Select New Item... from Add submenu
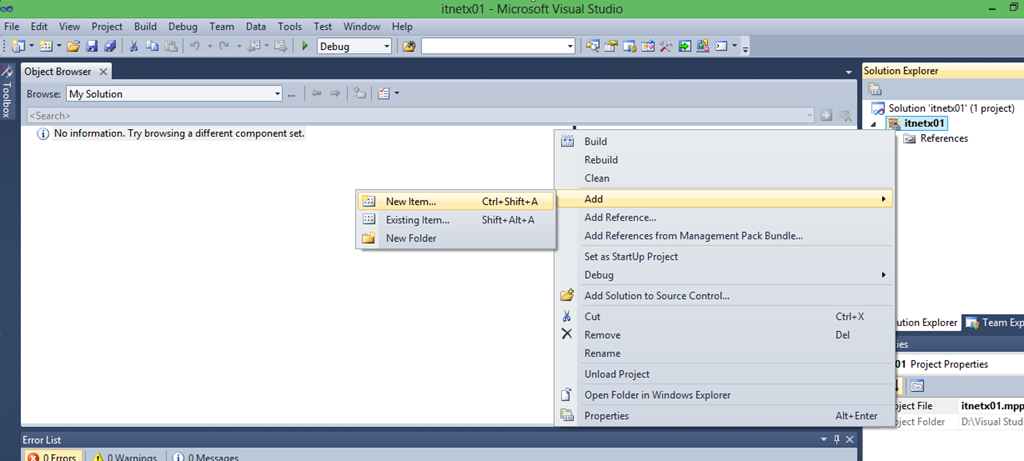The height and width of the screenshot is (461, 1024). pyautogui.click(x=410, y=201)
